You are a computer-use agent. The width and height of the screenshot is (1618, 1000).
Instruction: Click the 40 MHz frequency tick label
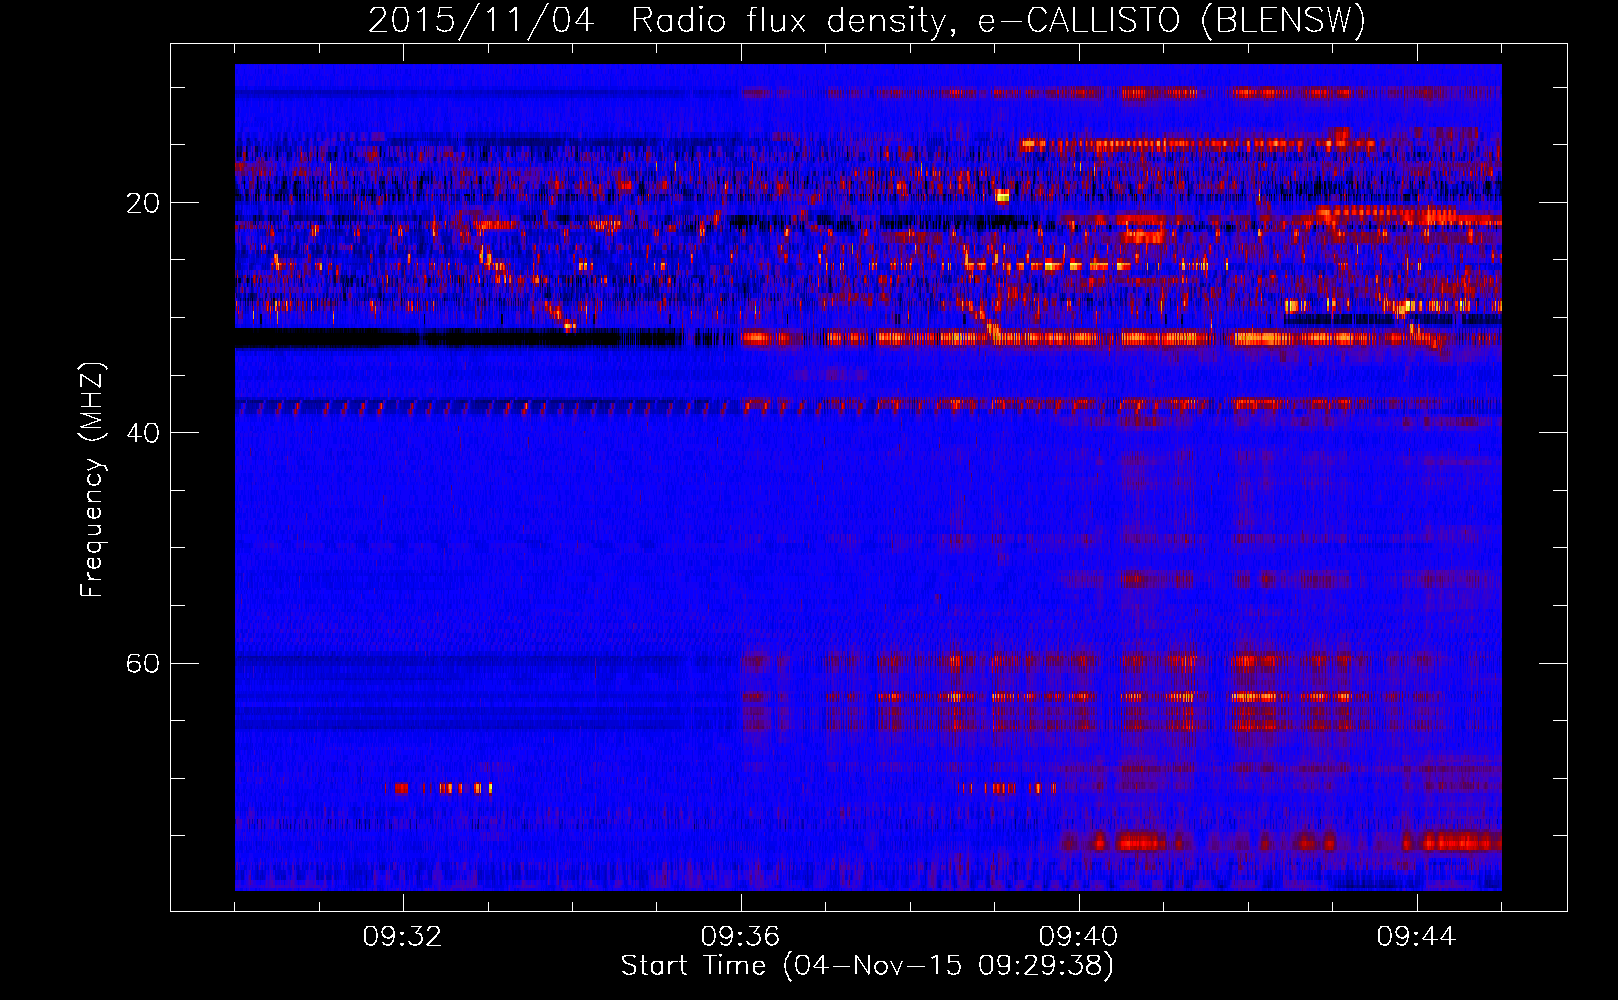click(x=143, y=433)
